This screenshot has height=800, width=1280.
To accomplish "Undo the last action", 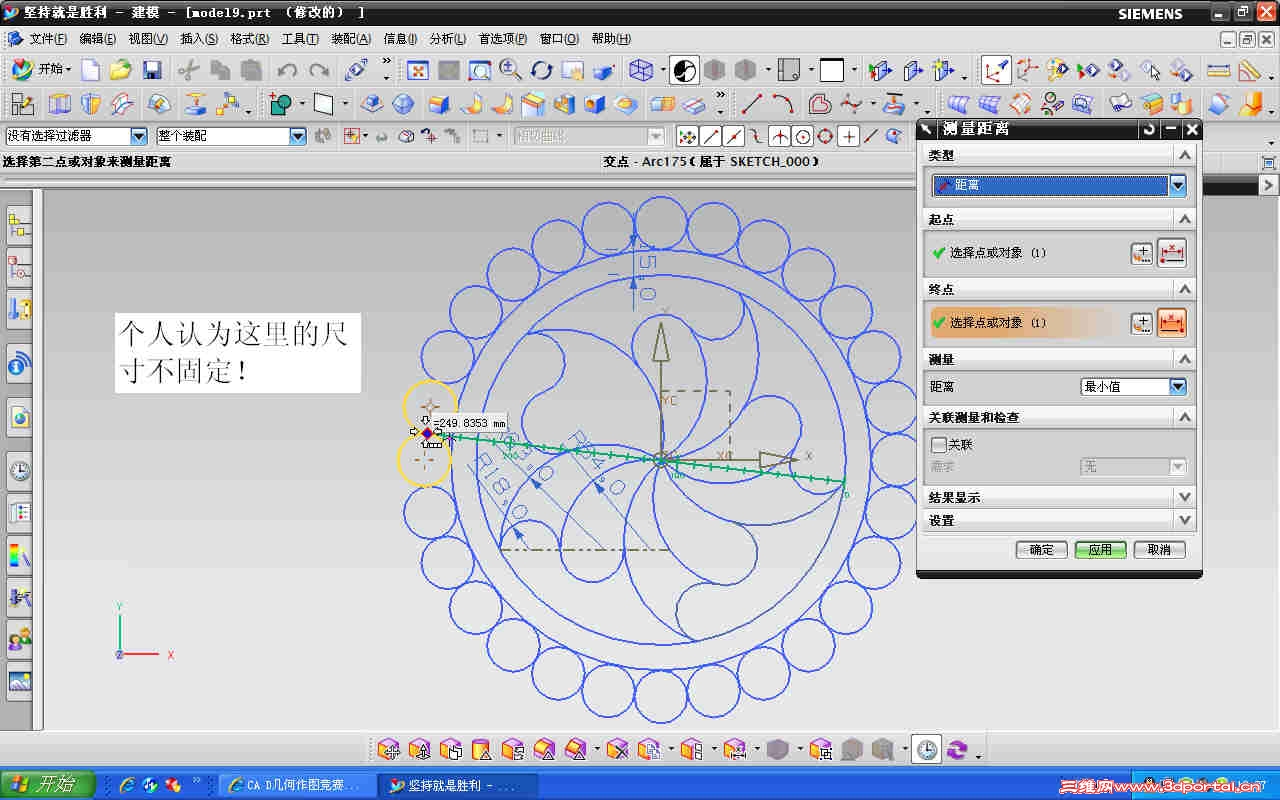I will [287, 70].
